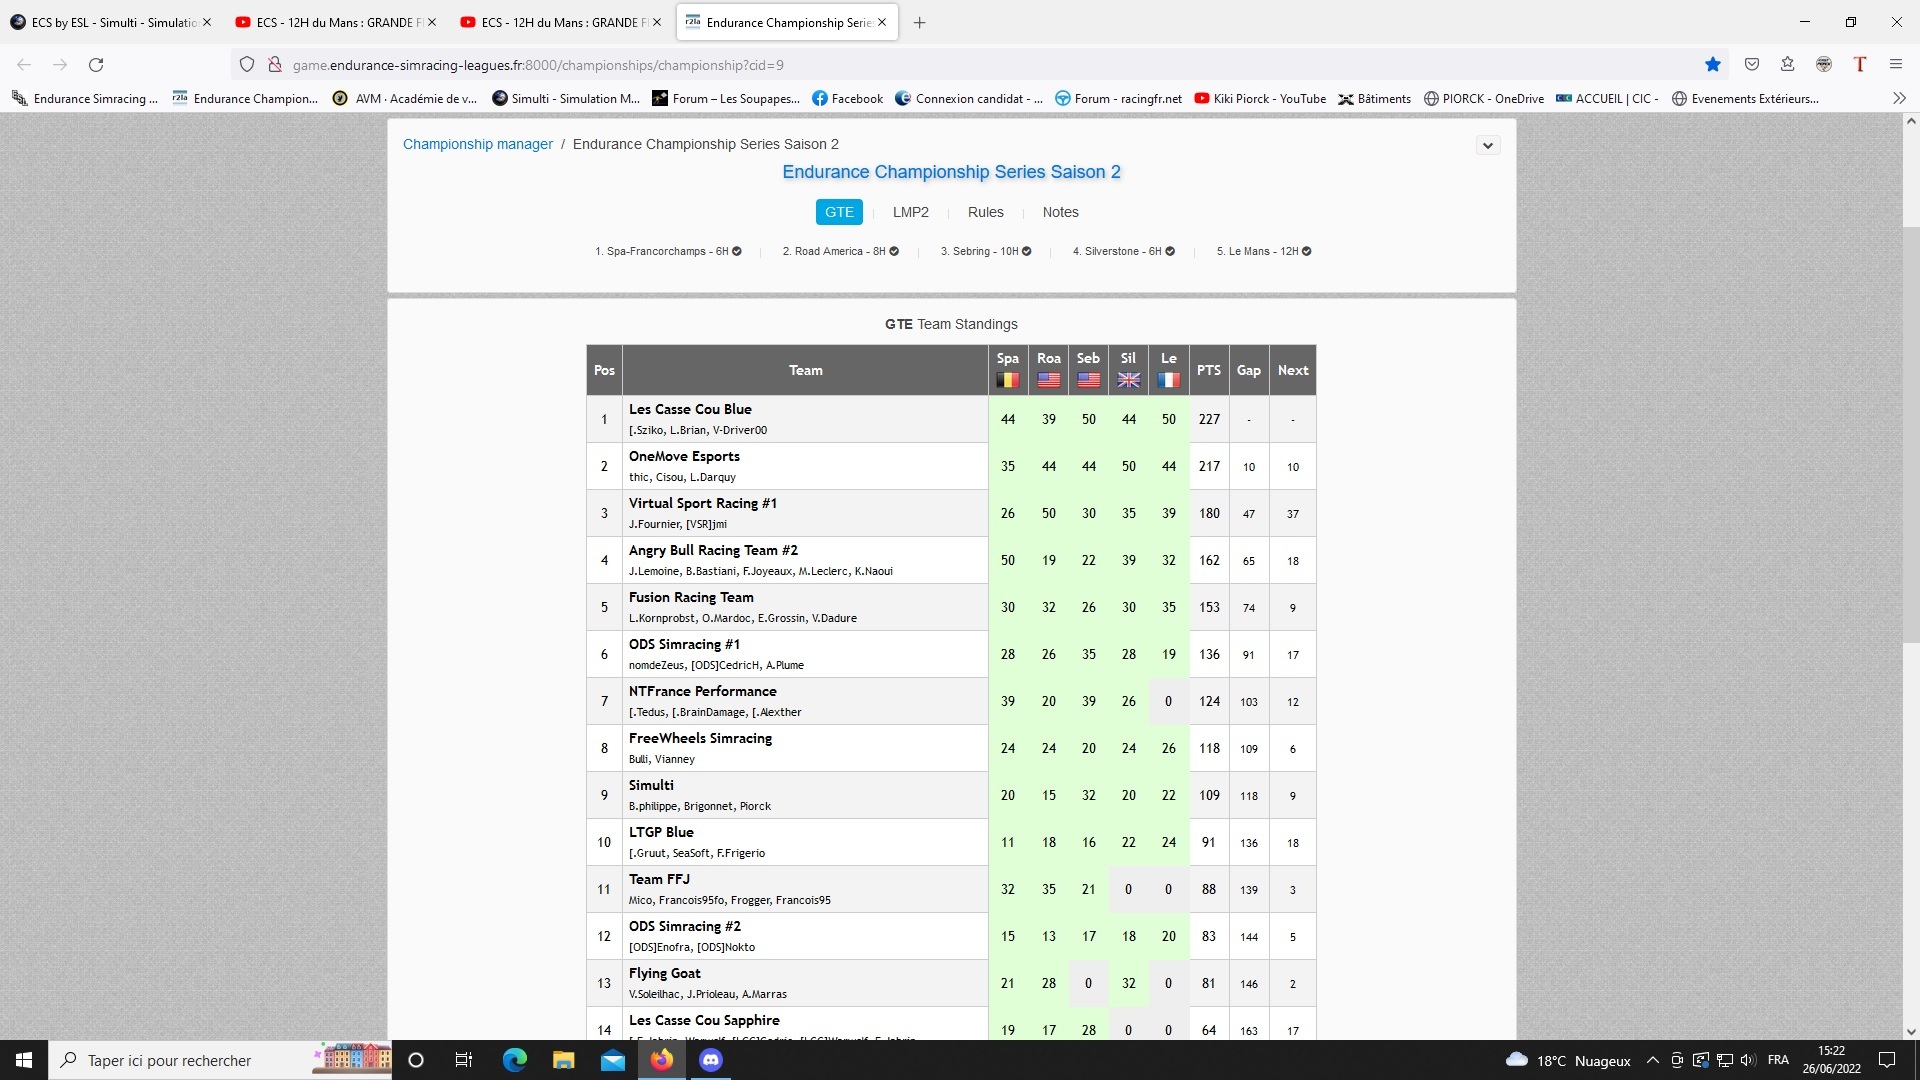Expand the championship panel chevron dropdown
Screen dimensions: 1920x1080
[x=1487, y=146]
